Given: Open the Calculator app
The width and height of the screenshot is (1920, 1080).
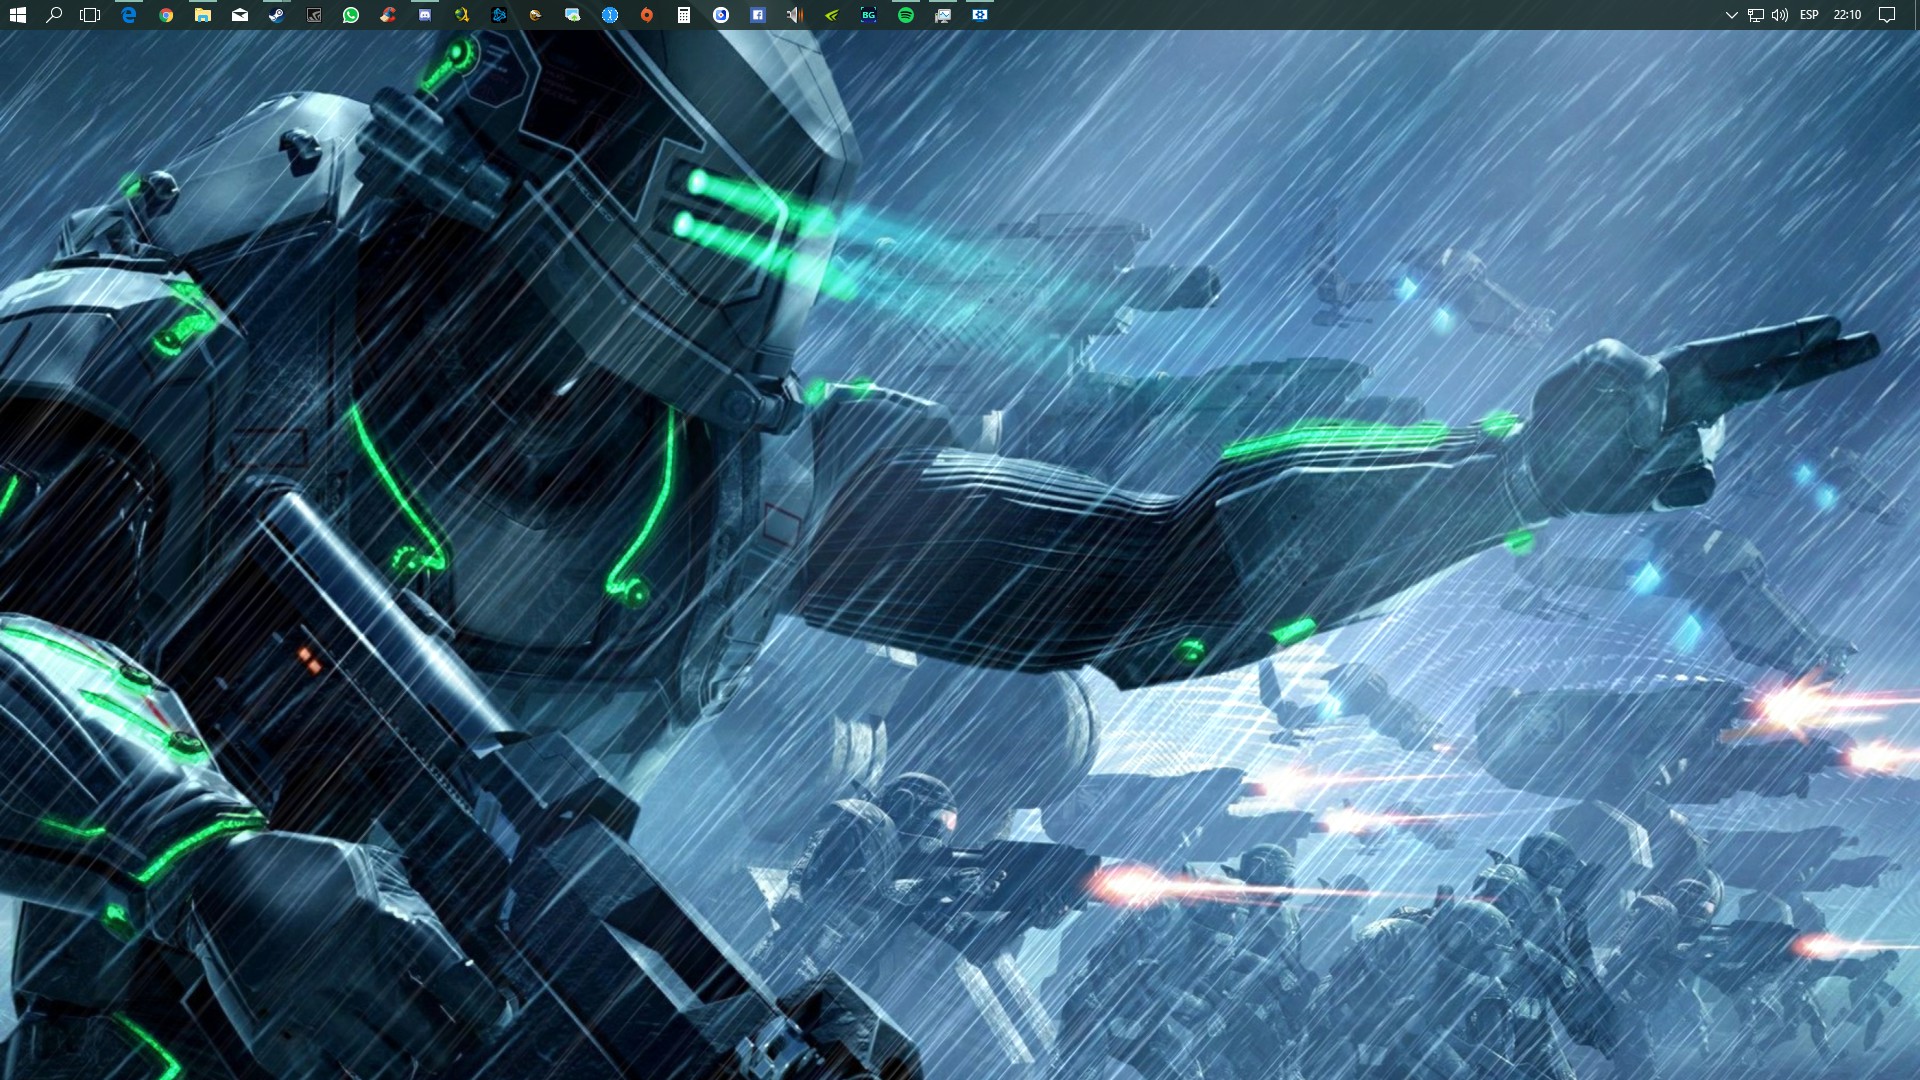Looking at the screenshot, I should pyautogui.click(x=684, y=15).
